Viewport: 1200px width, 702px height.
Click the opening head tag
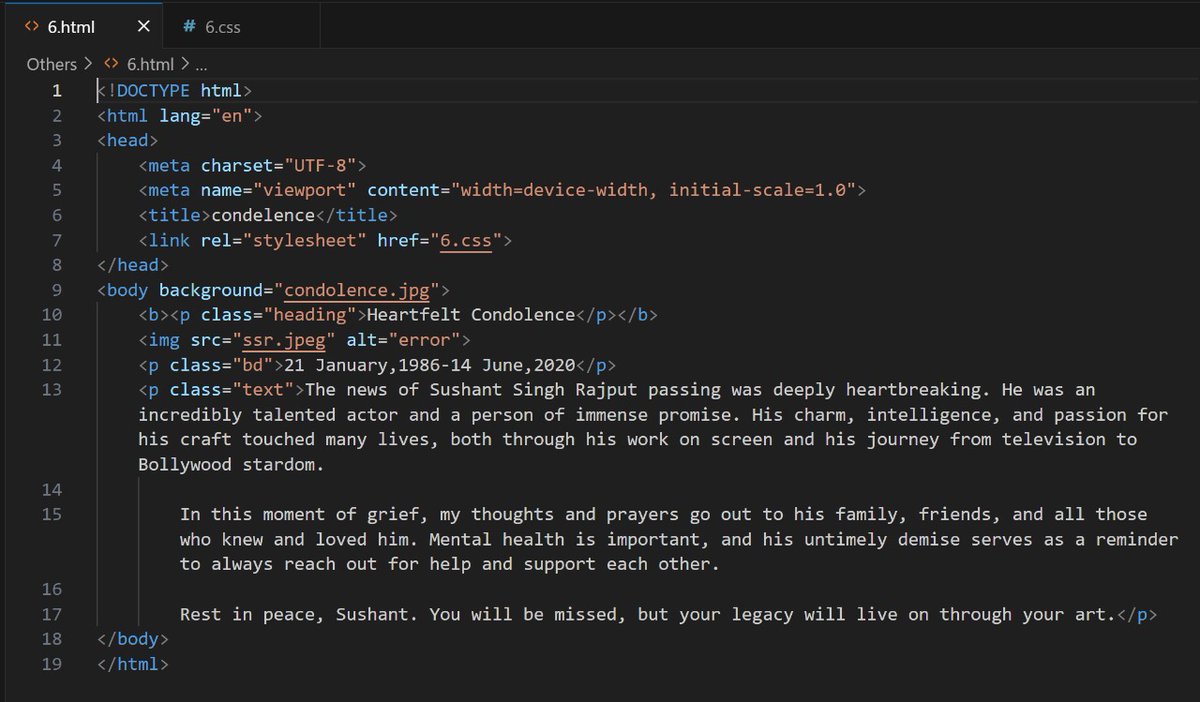pos(128,140)
